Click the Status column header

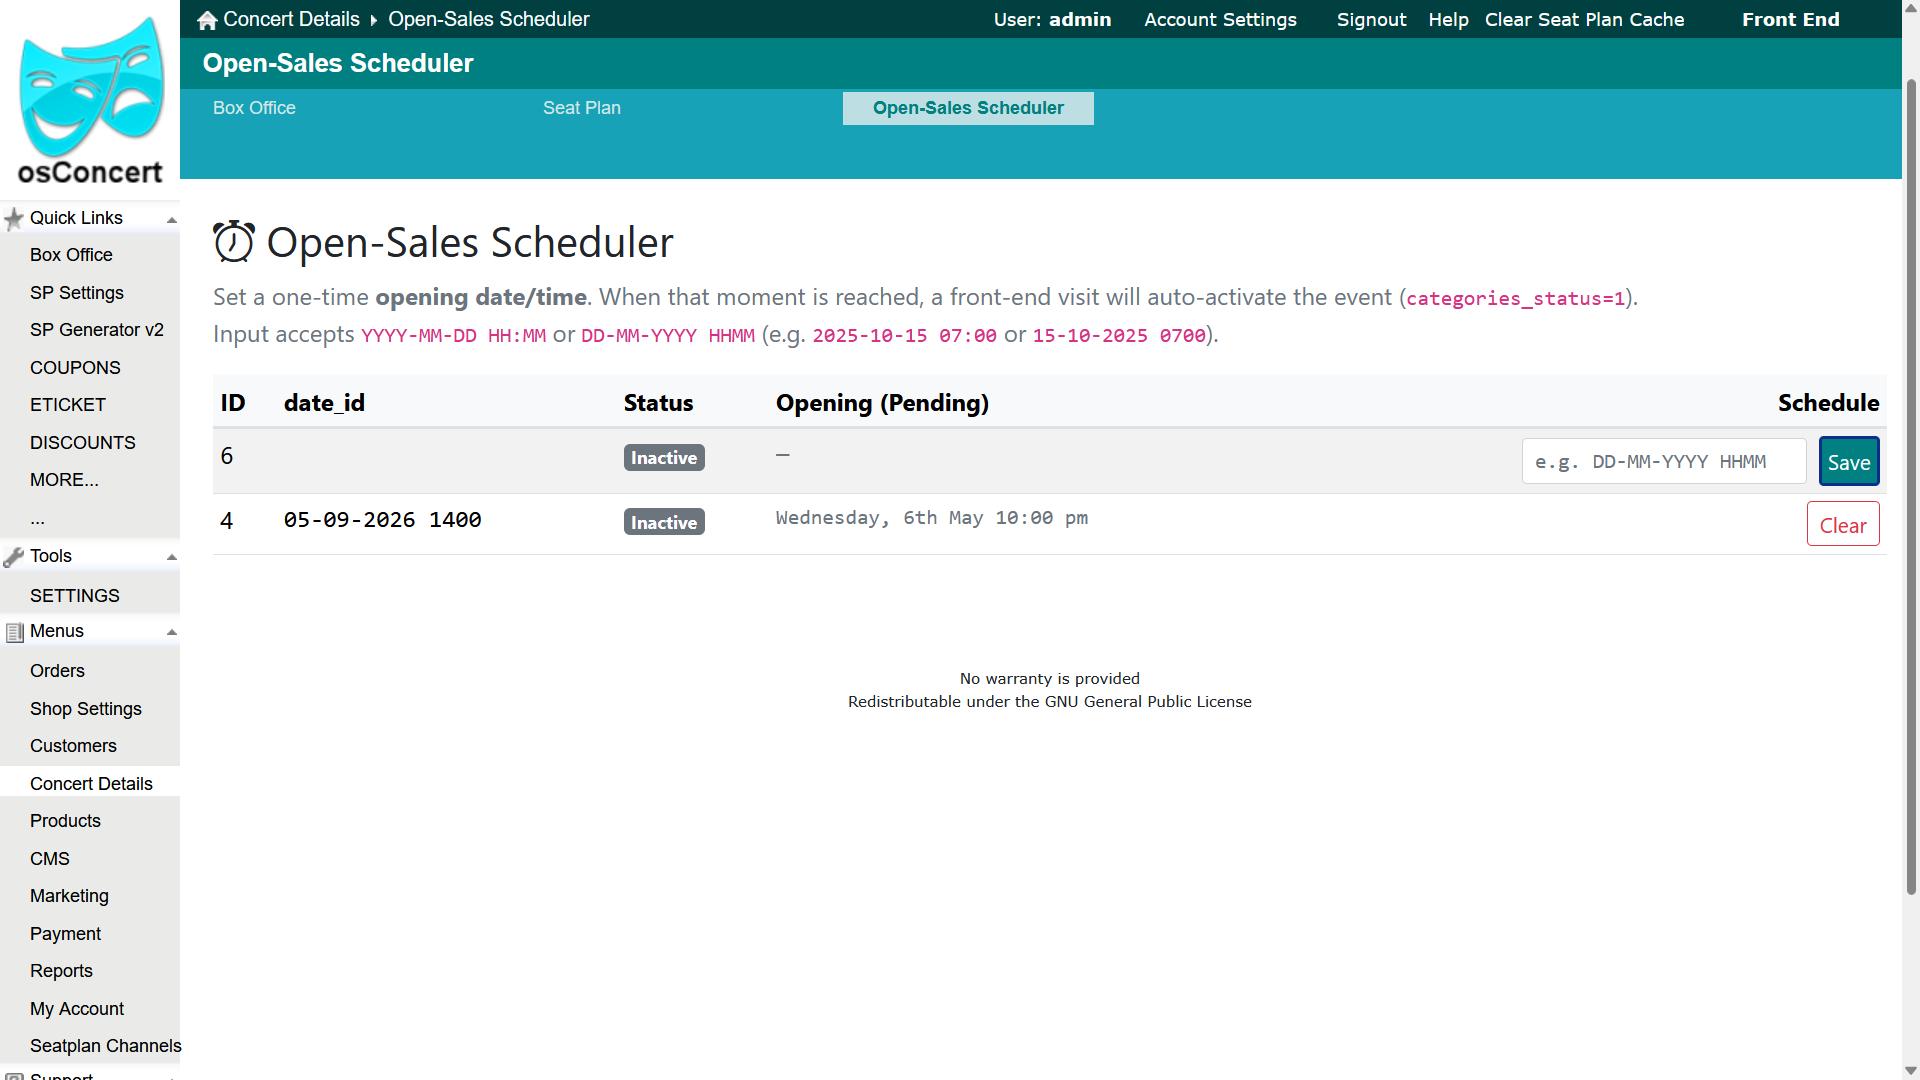point(658,403)
